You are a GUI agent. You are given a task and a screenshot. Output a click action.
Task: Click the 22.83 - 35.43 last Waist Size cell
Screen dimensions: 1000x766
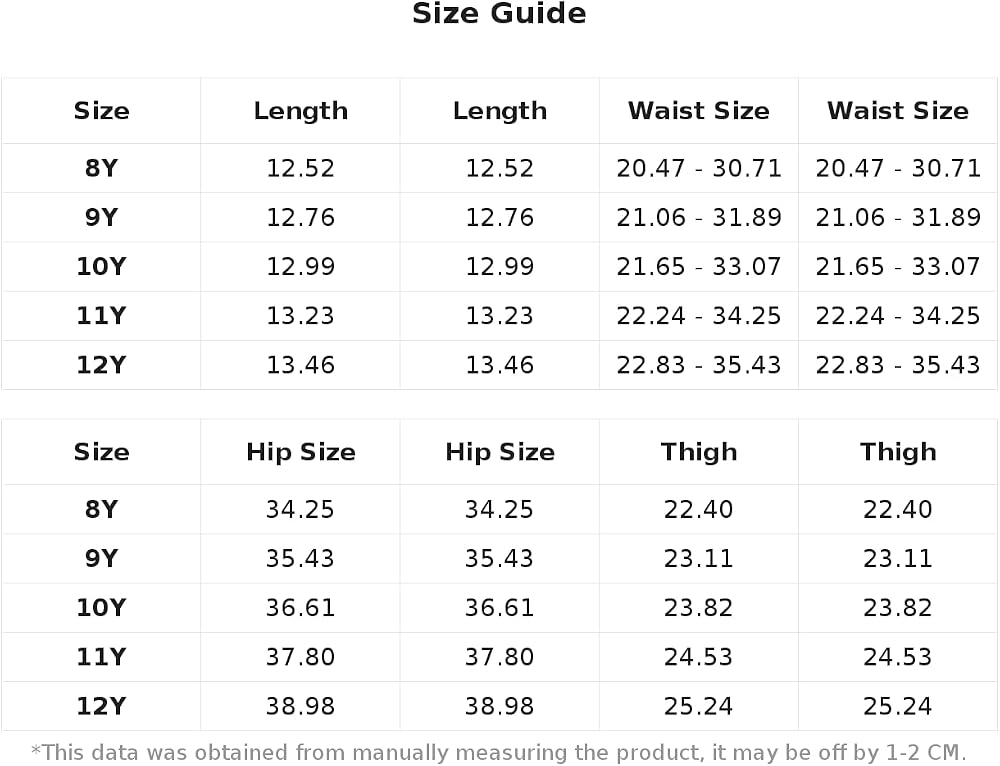pyautogui.click(x=898, y=365)
